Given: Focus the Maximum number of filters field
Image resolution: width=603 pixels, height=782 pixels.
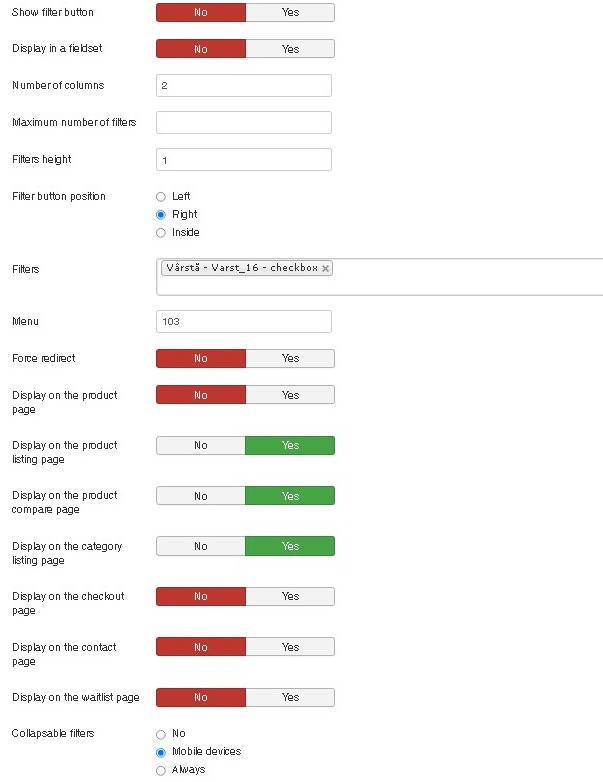Looking at the screenshot, I should click(x=244, y=123).
